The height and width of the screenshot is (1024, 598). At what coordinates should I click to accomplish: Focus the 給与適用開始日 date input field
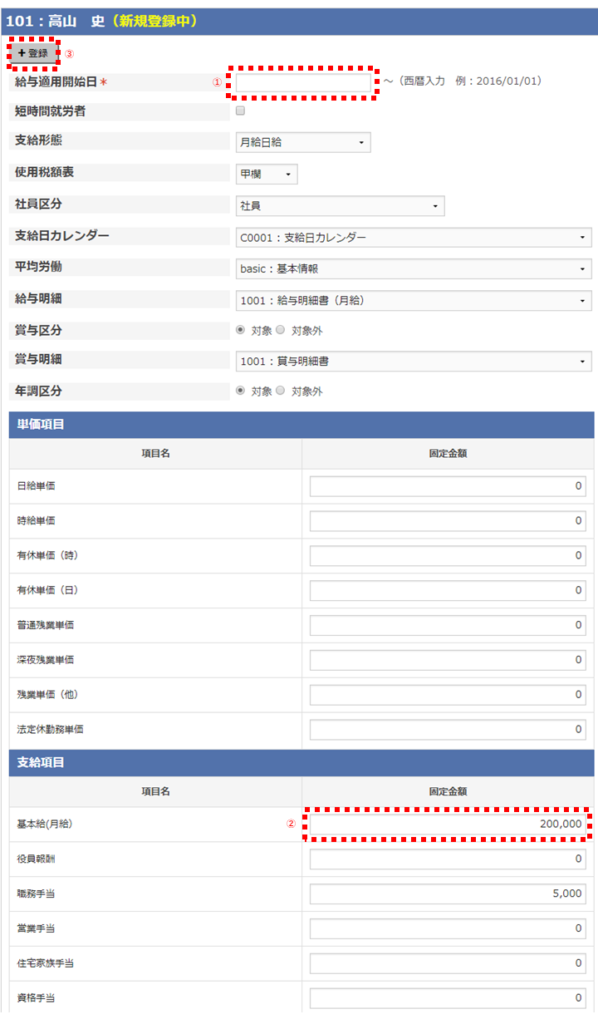point(303,83)
